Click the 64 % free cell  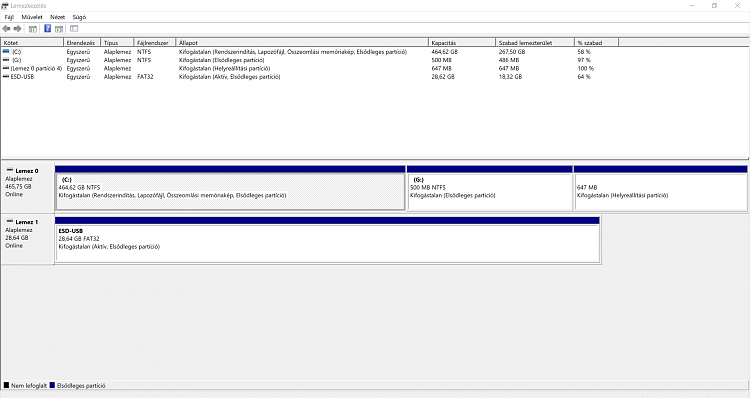[584, 77]
